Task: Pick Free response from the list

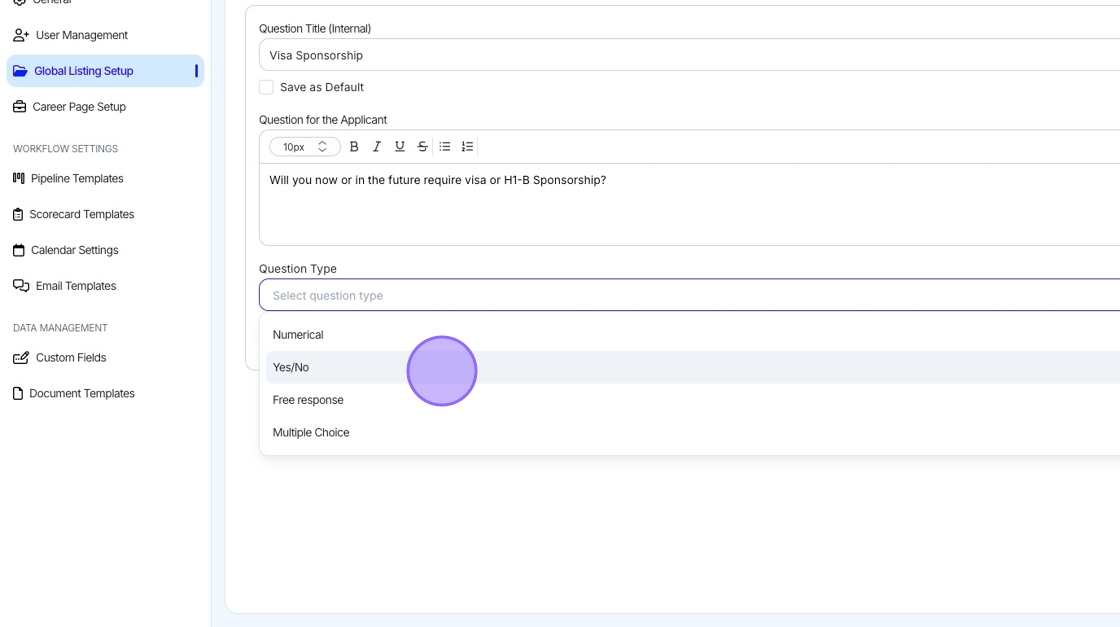Action: 308,400
